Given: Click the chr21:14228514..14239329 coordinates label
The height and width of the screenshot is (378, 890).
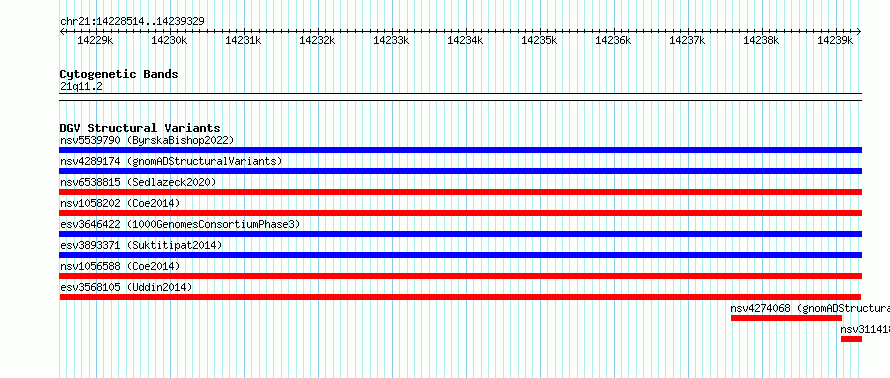Looking at the screenshot, I should [132, 22].
